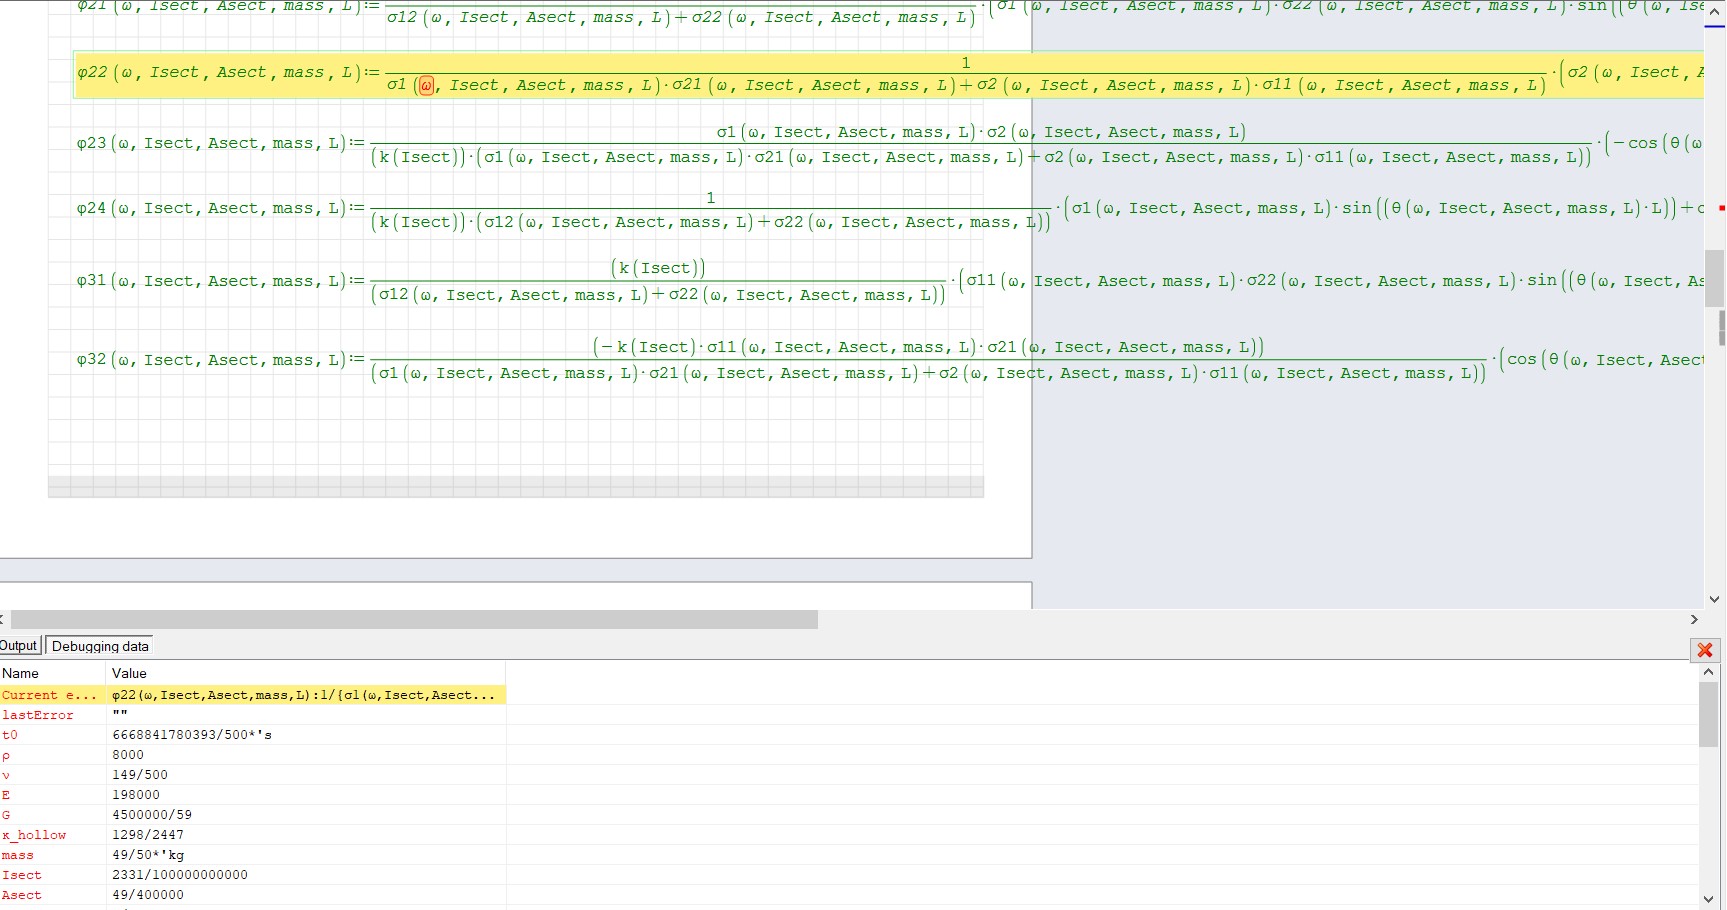Screen dimensions: 1727x910
Task: Switch to the Output tab
Action: coord(18,646)
